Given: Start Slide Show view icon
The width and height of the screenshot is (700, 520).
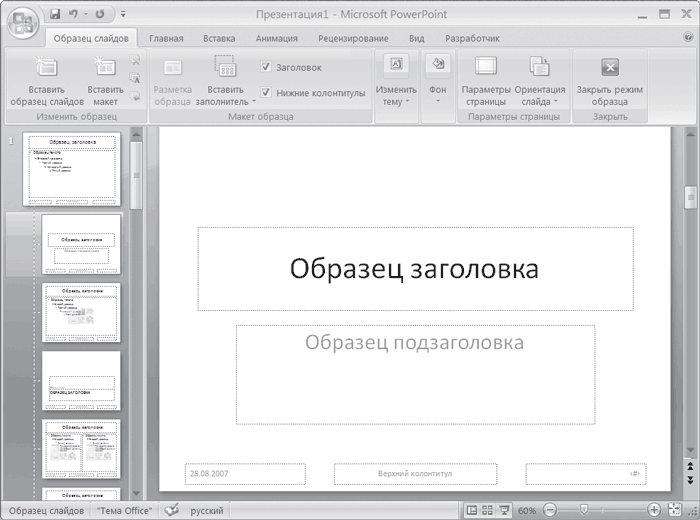Looking at the screenshot, I should pyautogui.click(x=504, y=510).
